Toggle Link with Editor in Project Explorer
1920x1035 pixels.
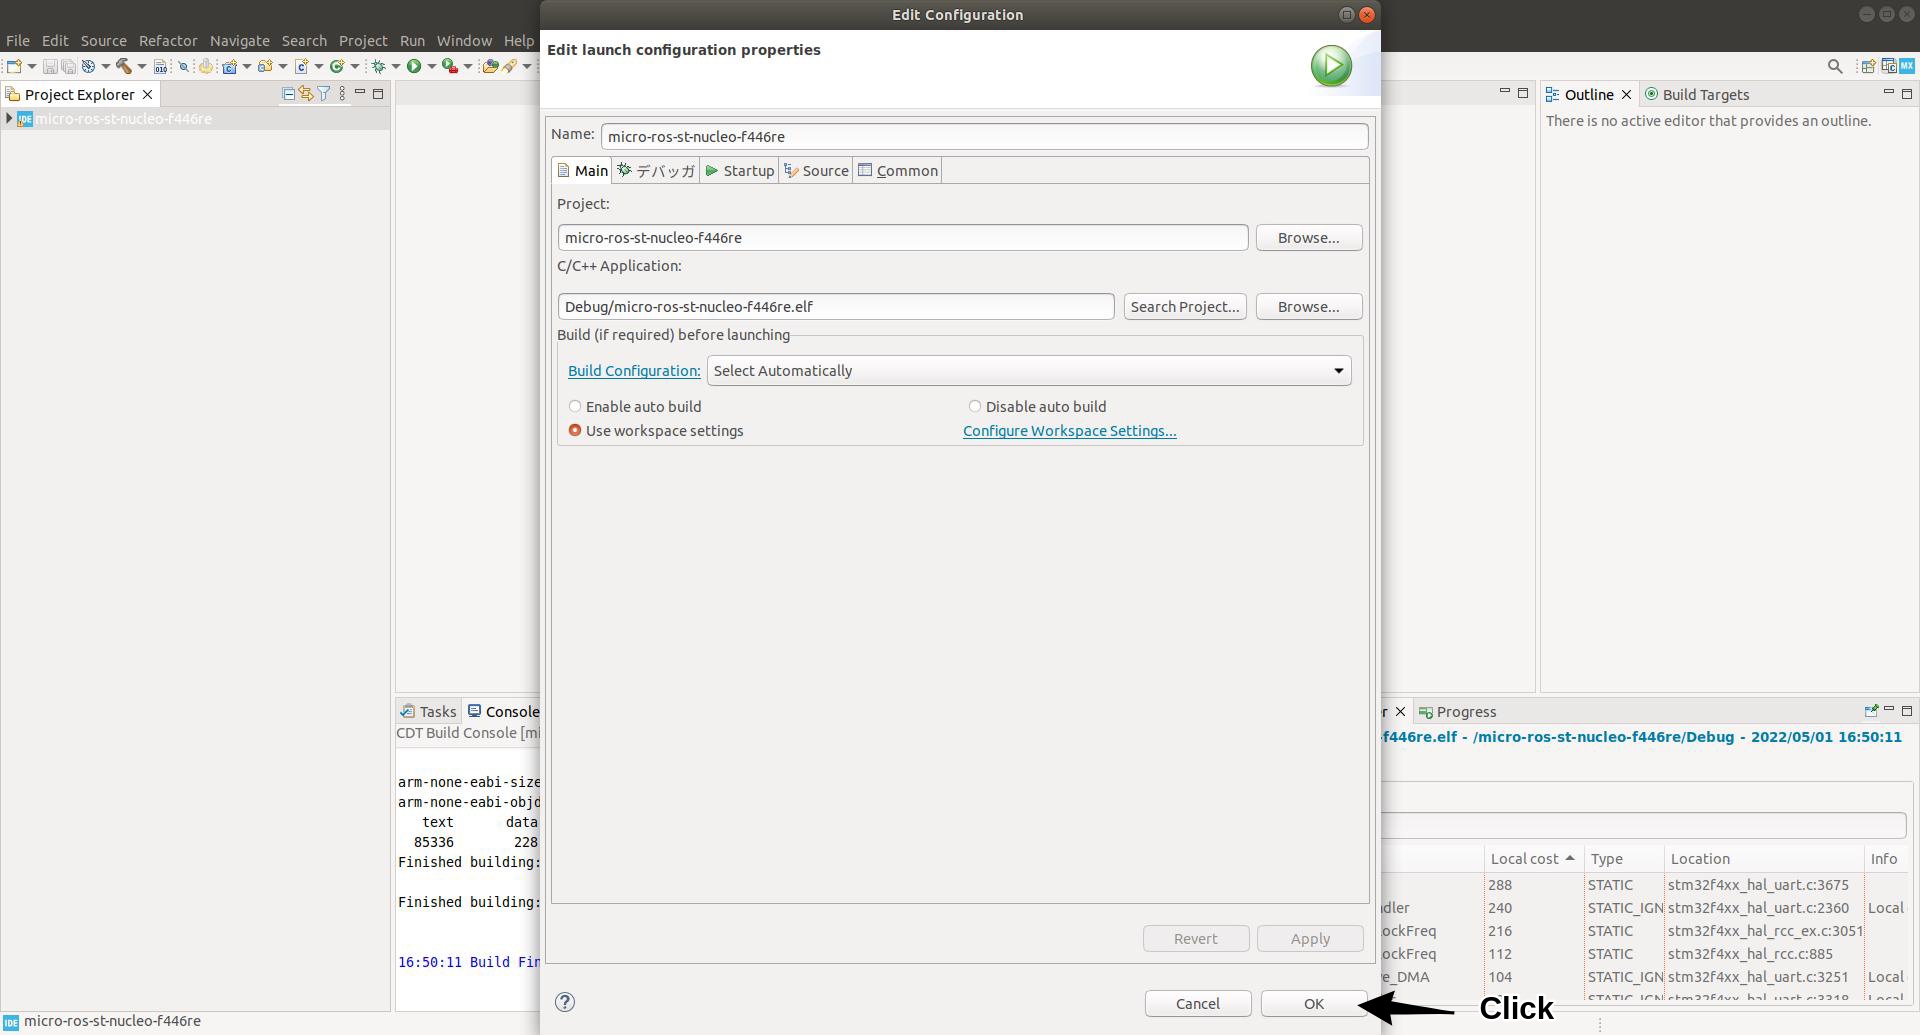(x=306, y=94)
